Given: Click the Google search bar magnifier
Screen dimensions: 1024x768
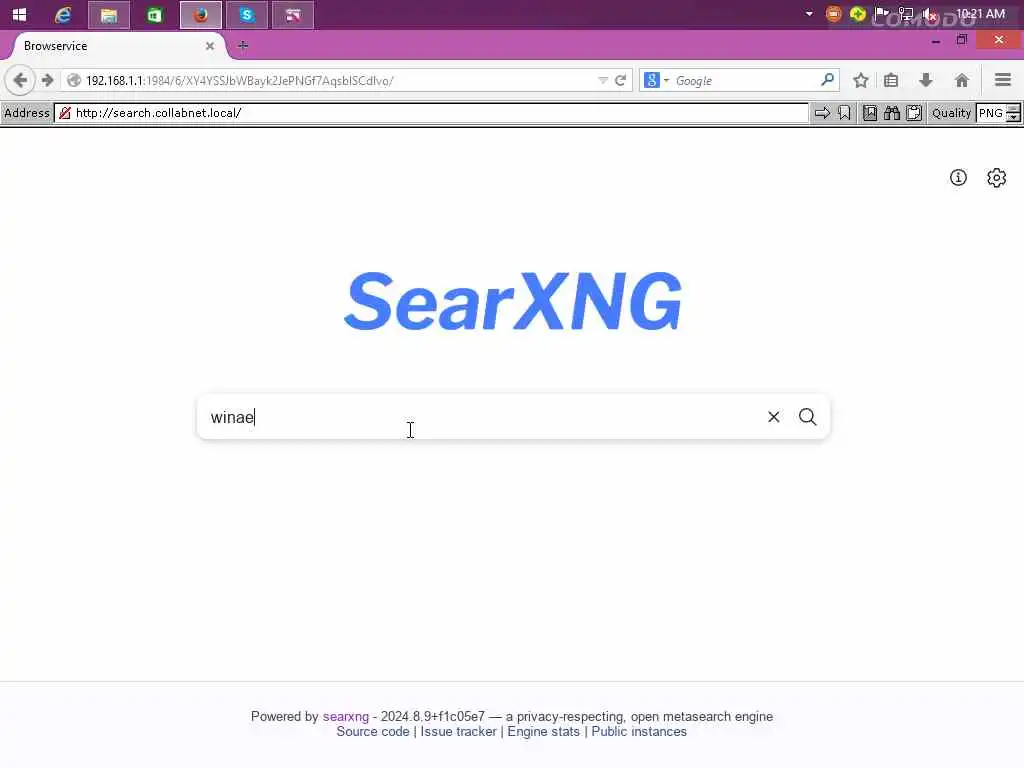Looking at the screenshot, I should 827,80.
